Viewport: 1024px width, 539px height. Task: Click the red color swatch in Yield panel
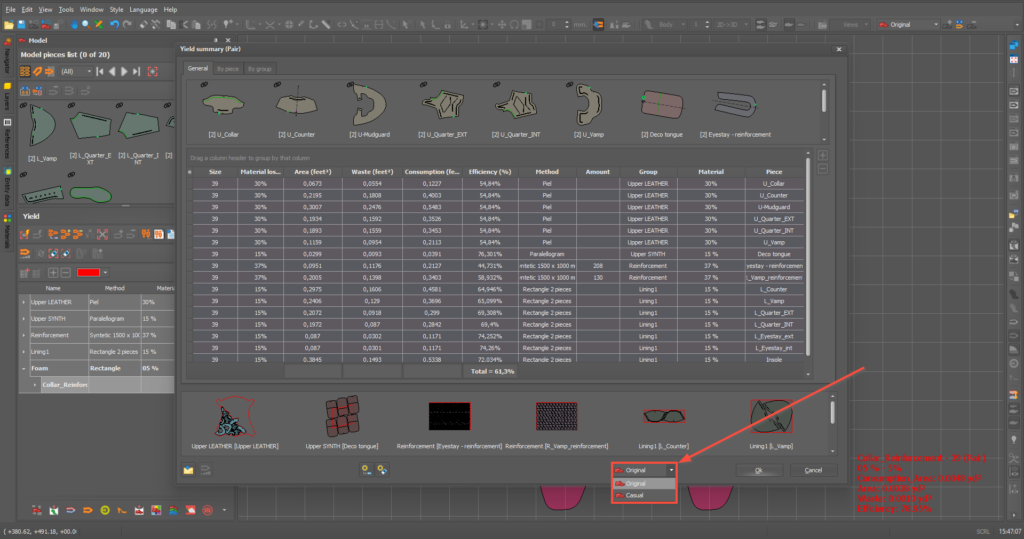(x=87, y=272)
